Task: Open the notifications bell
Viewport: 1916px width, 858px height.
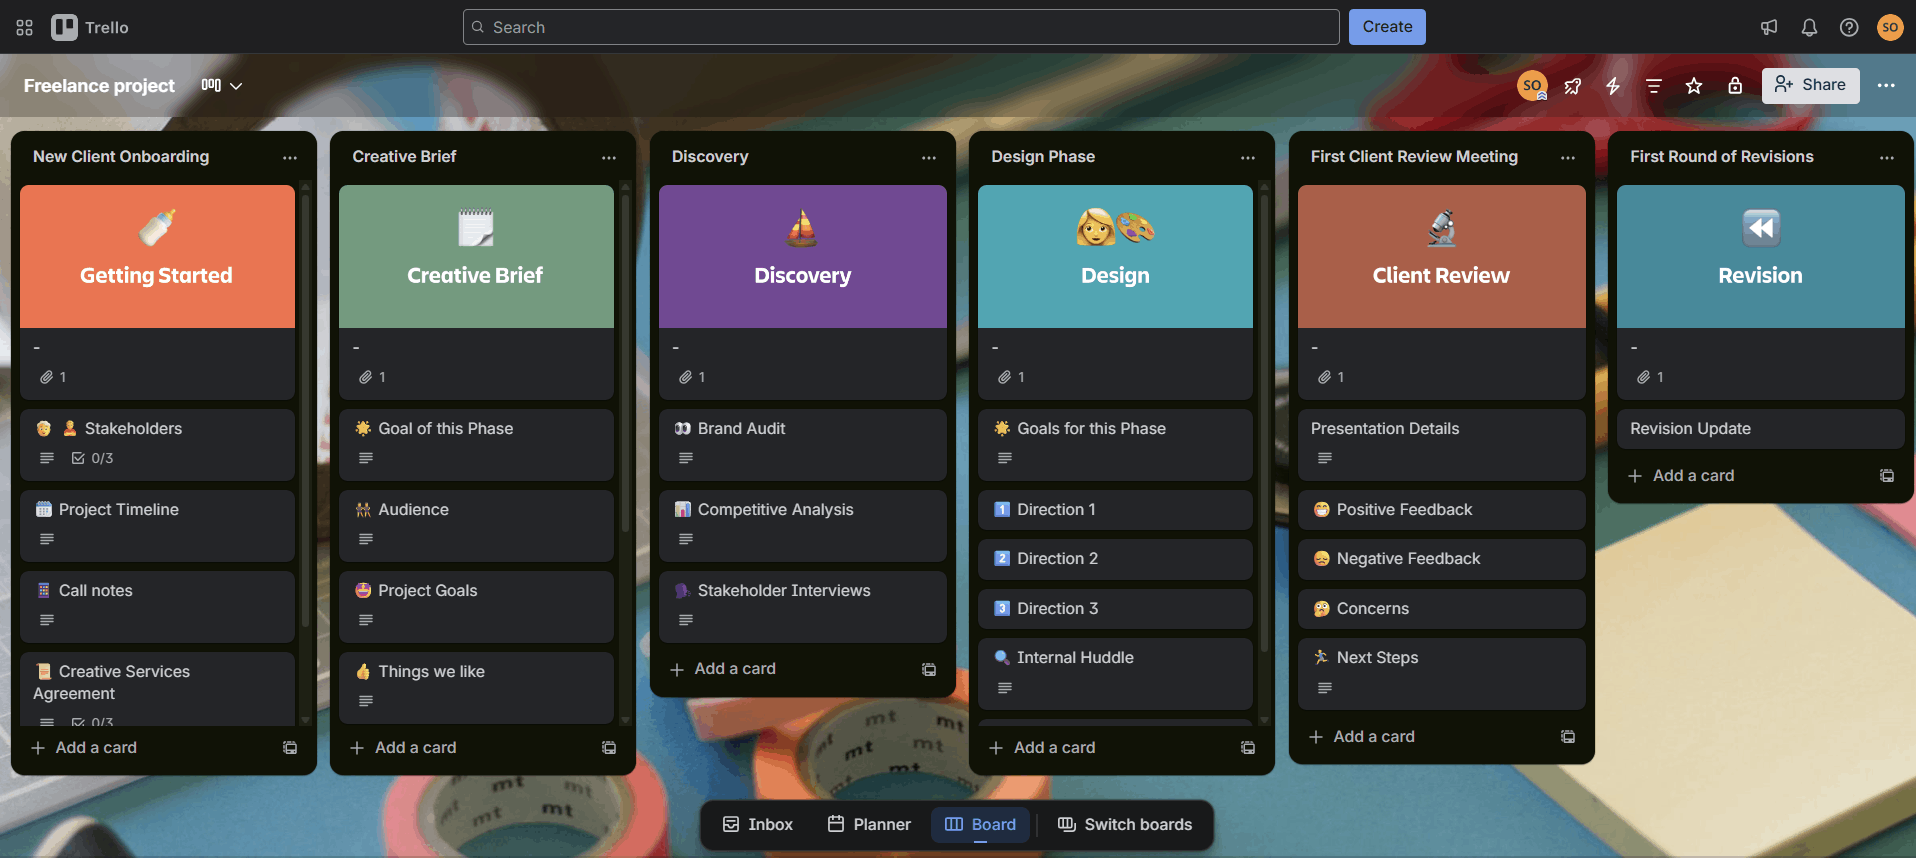Action: coord(1809,27)
